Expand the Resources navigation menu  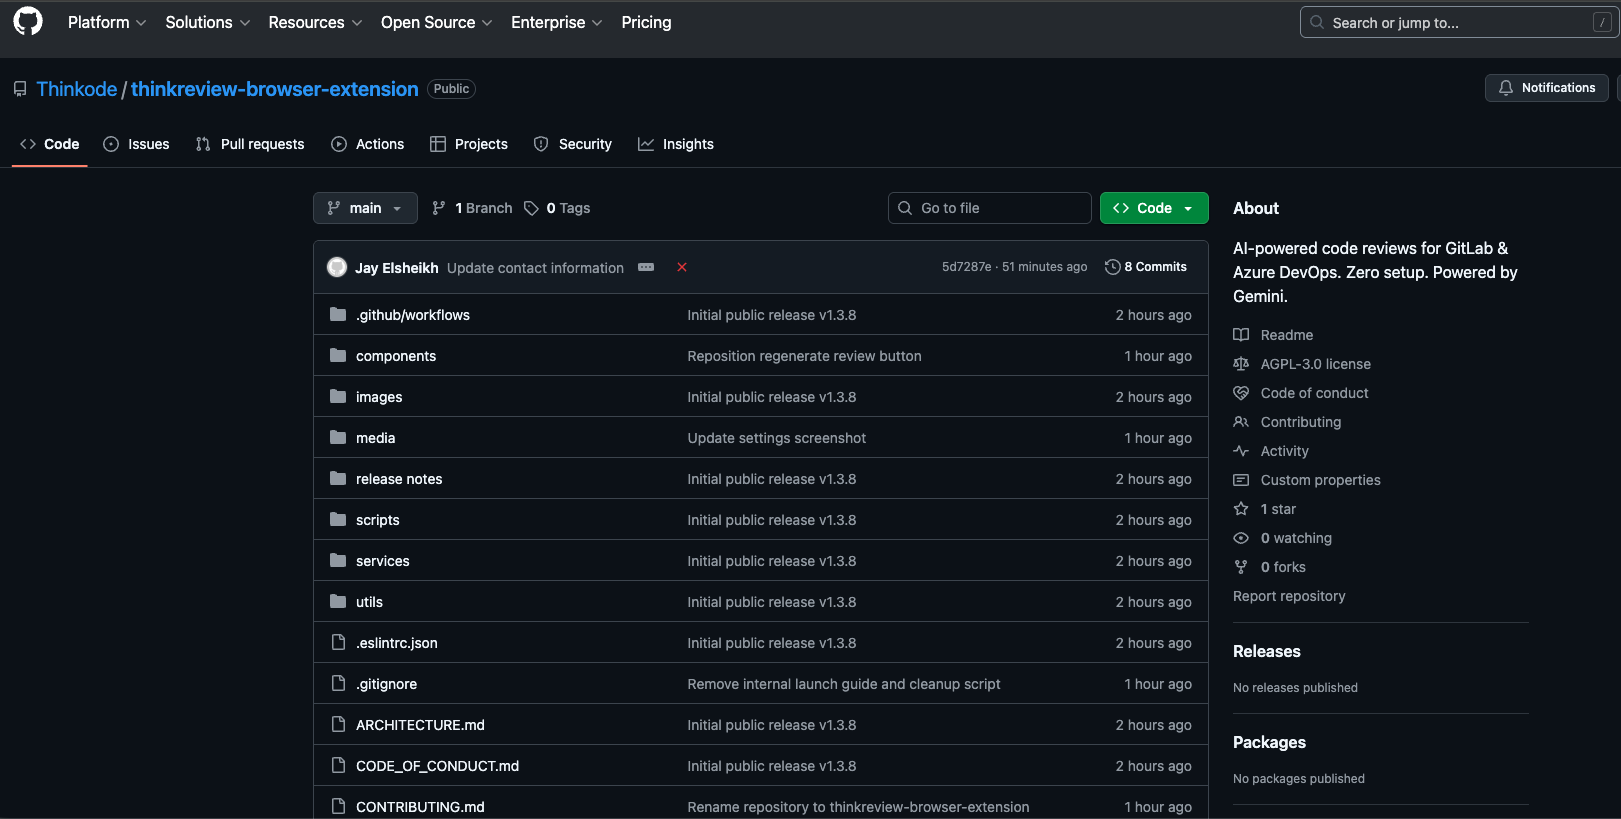(315, 22)
